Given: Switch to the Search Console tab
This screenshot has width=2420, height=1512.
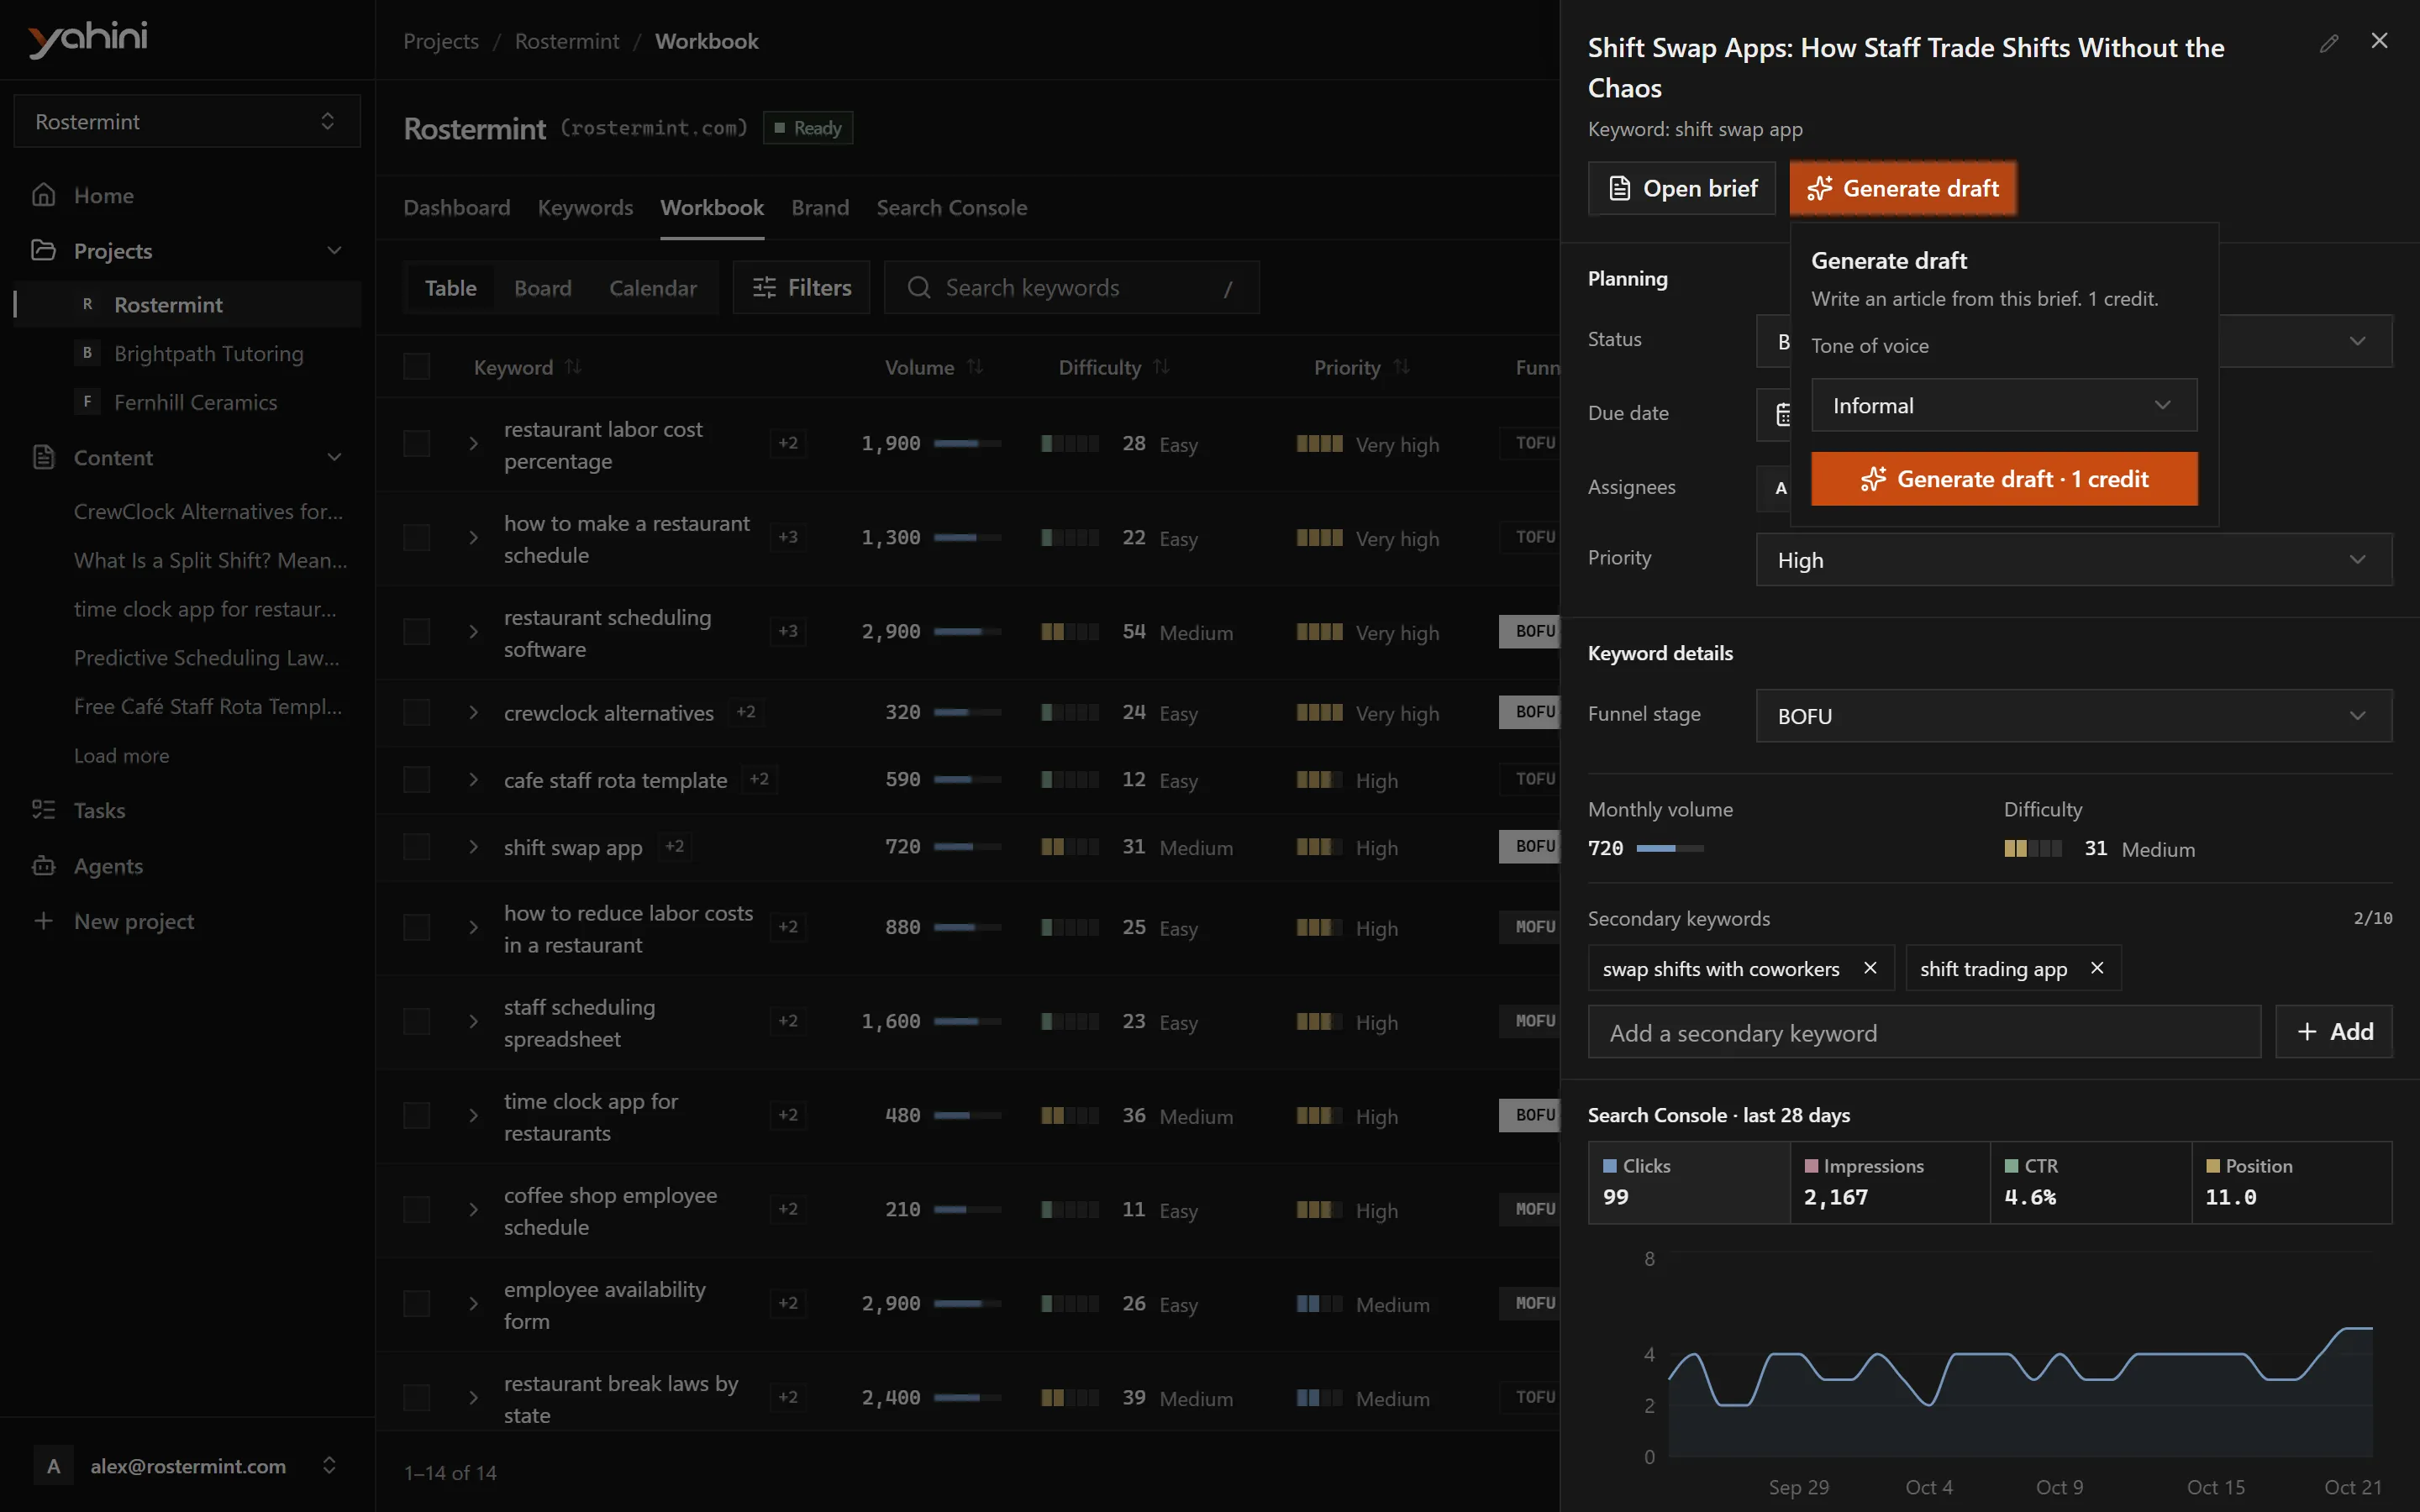Looking at the screenshot, I should coord(951,208).
